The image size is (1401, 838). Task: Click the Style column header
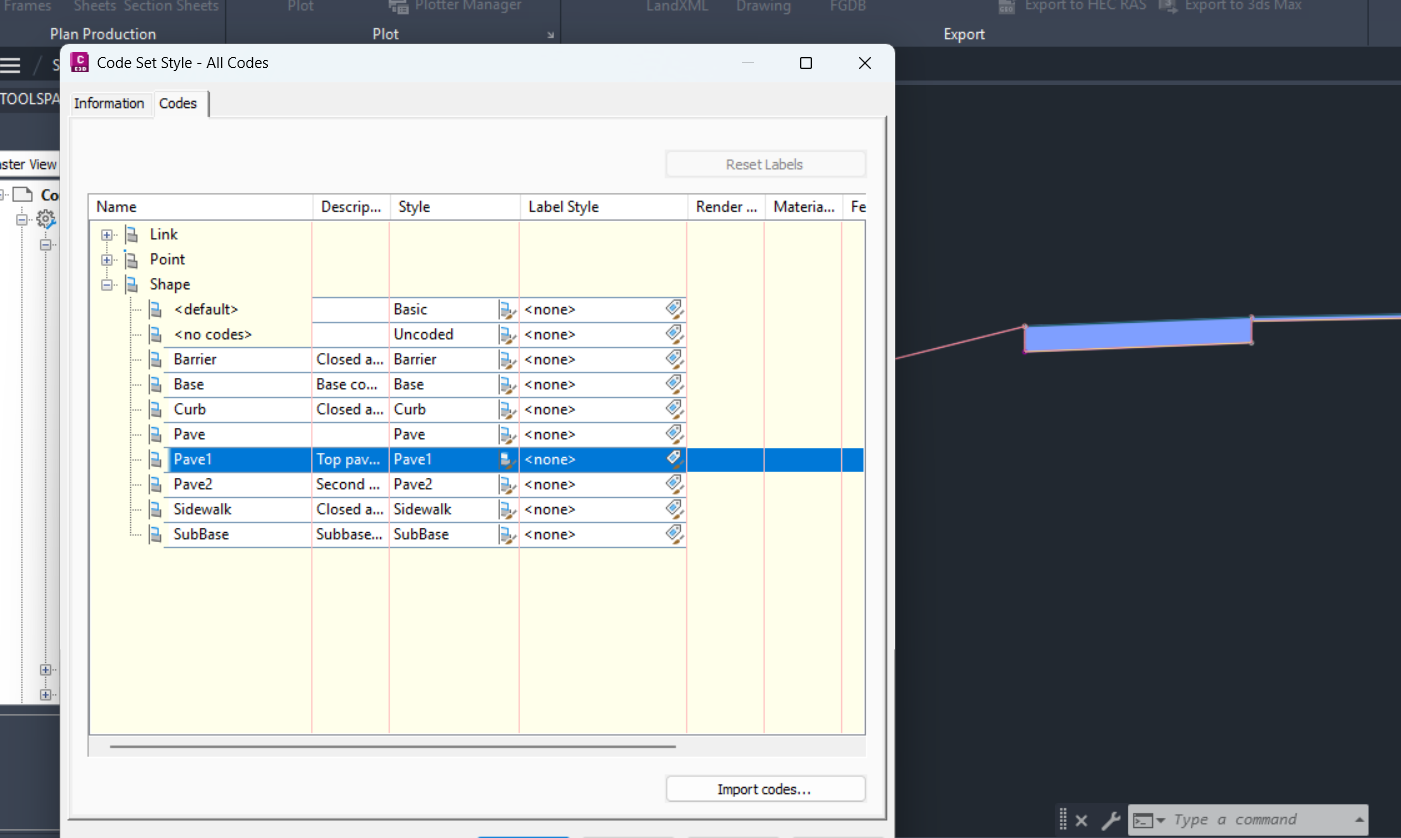[x=455, y=207]
